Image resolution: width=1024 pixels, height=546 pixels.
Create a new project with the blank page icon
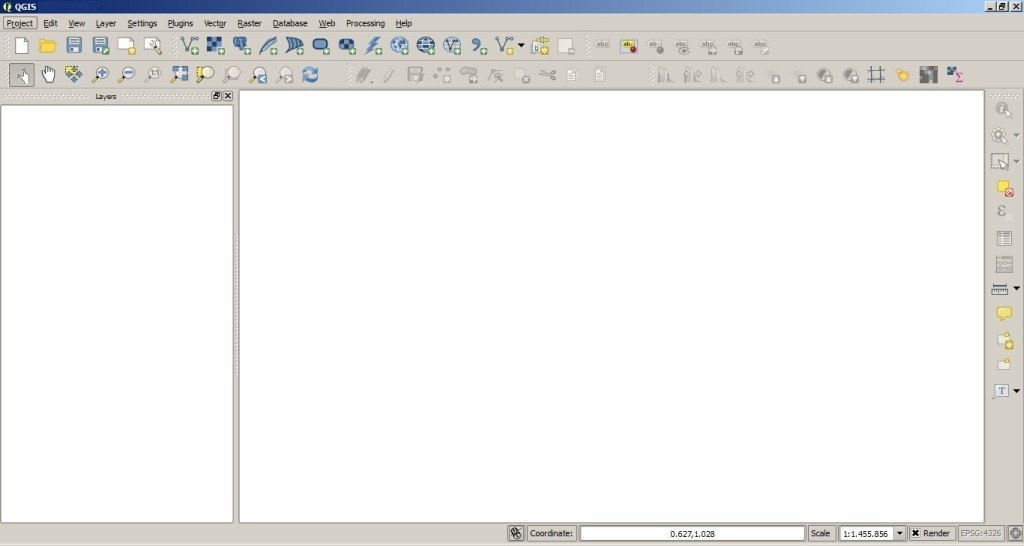click(22, 46)
